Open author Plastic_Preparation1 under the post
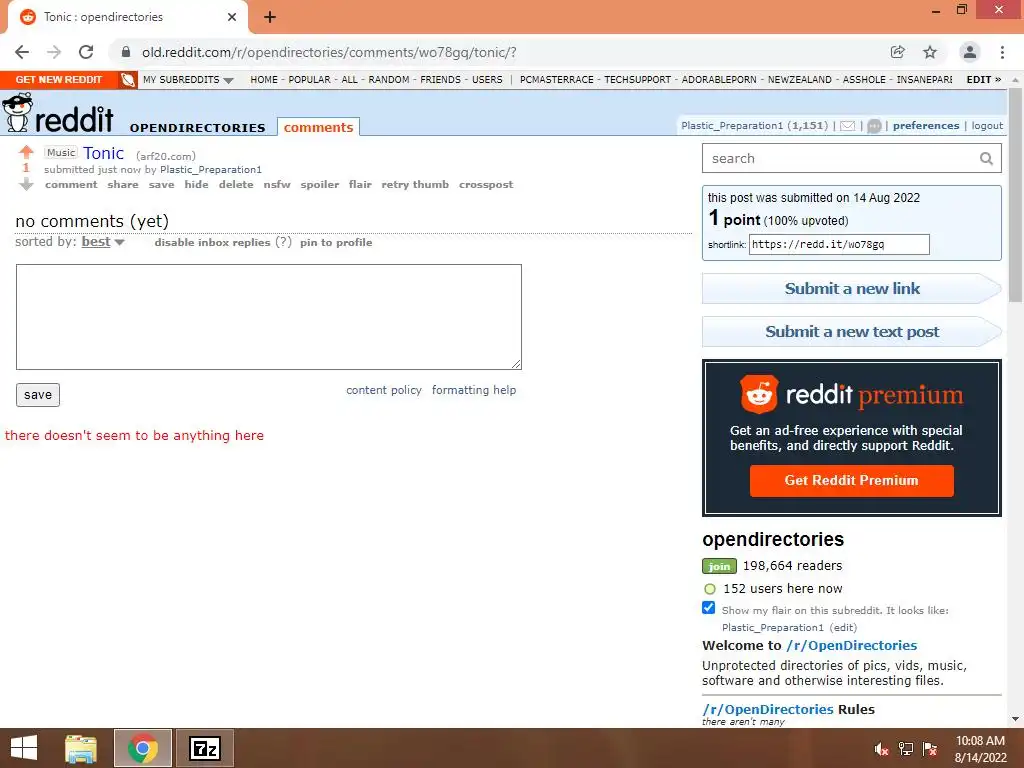This screenshot has height=768, width=1024. (x=211, y=170)
